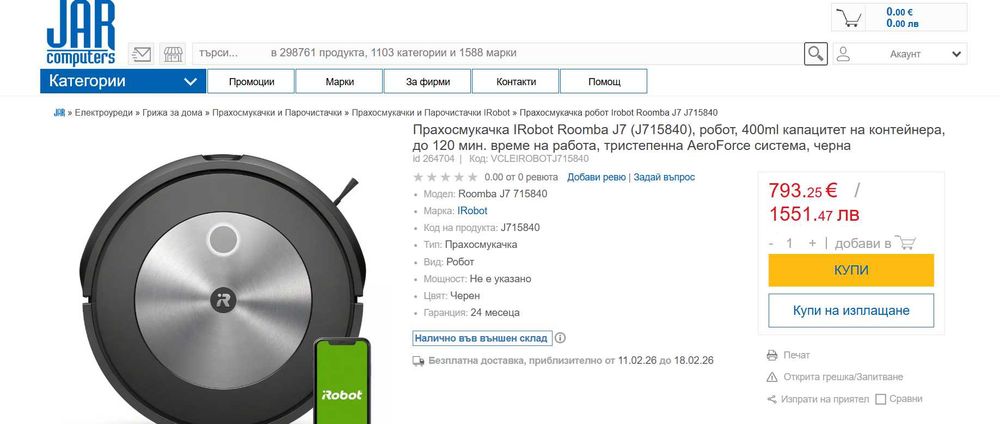Click the Задай въпрос link
The width and height of the screenshot is (1000, 424).
(664, 177)
